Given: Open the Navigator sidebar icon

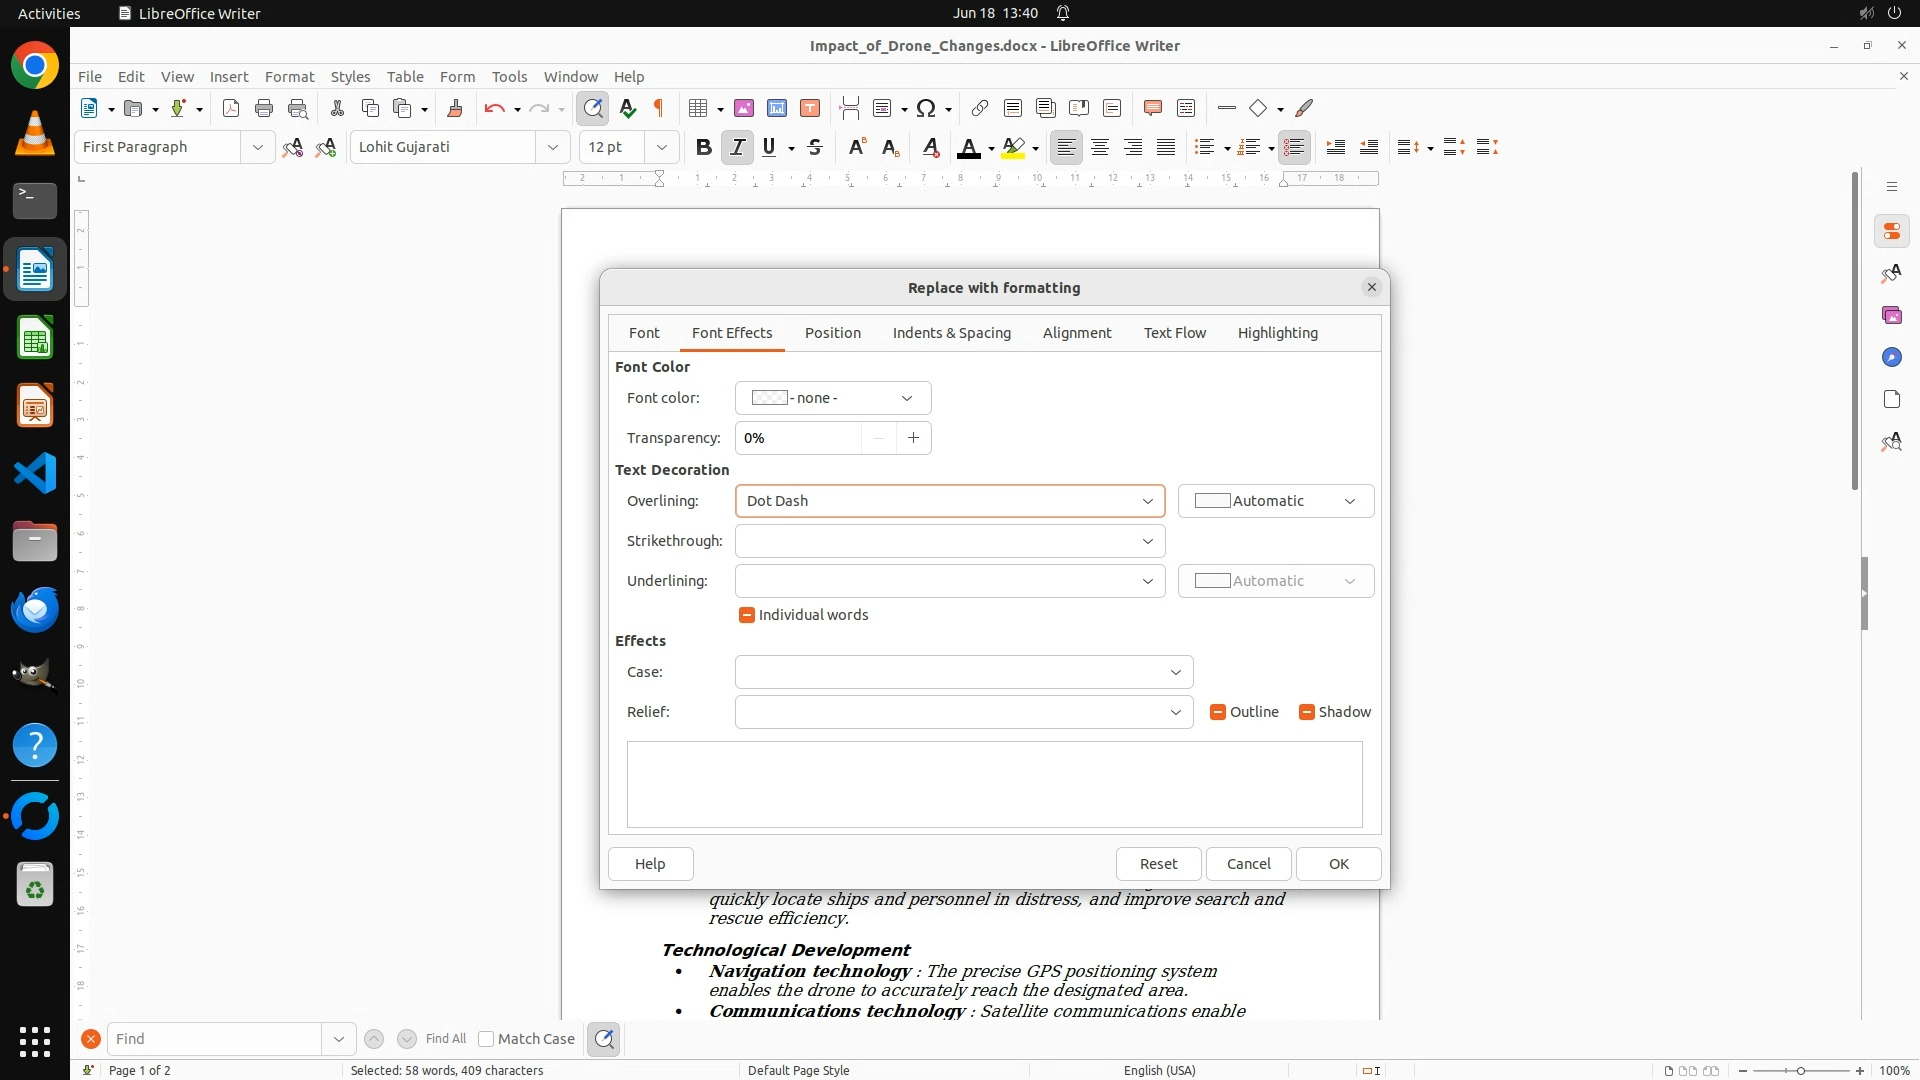Looking at the screenshot, I should click(x=1891, y=357).
